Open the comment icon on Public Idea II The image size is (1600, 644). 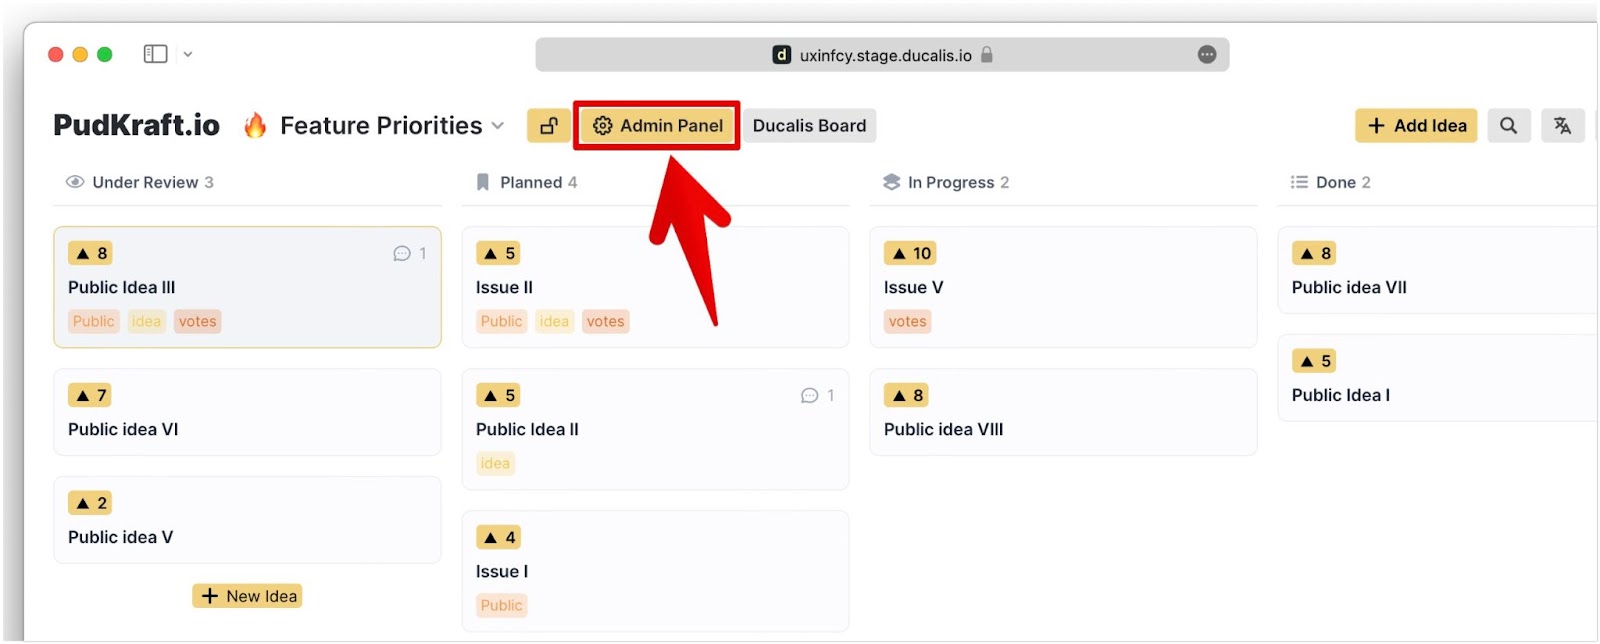point(810,396)
